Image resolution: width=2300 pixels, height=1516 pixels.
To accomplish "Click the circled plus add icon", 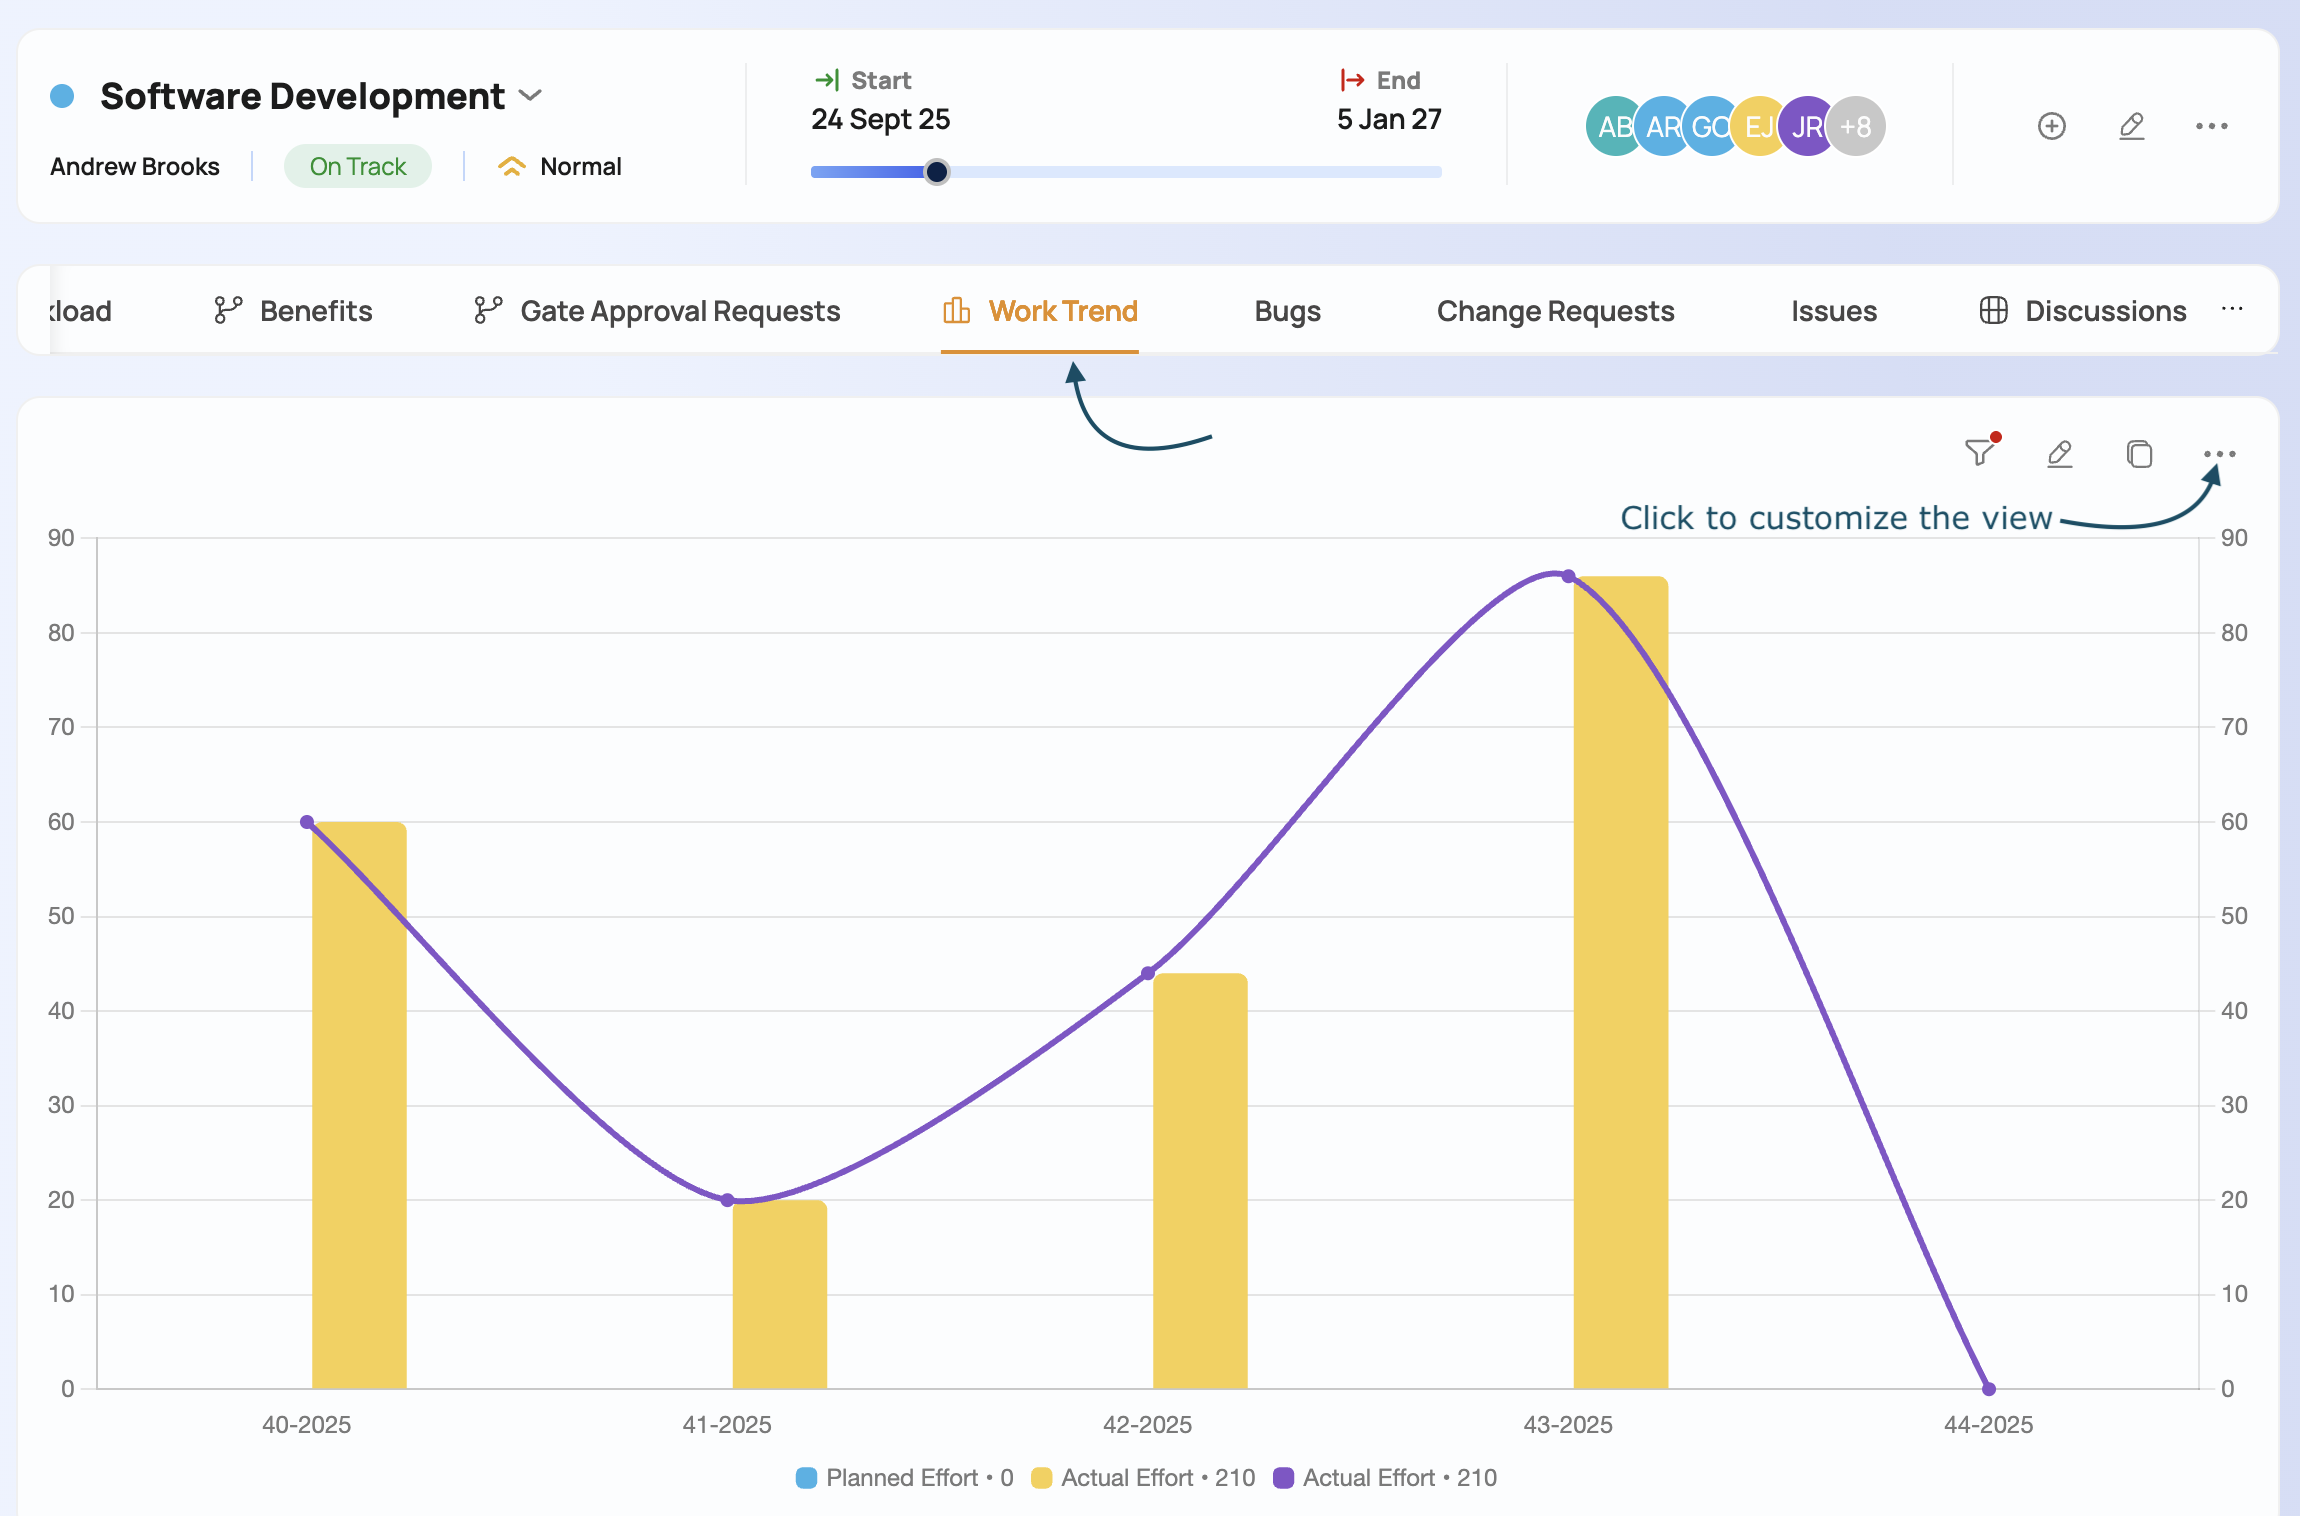I will (x=2051, y=126).
